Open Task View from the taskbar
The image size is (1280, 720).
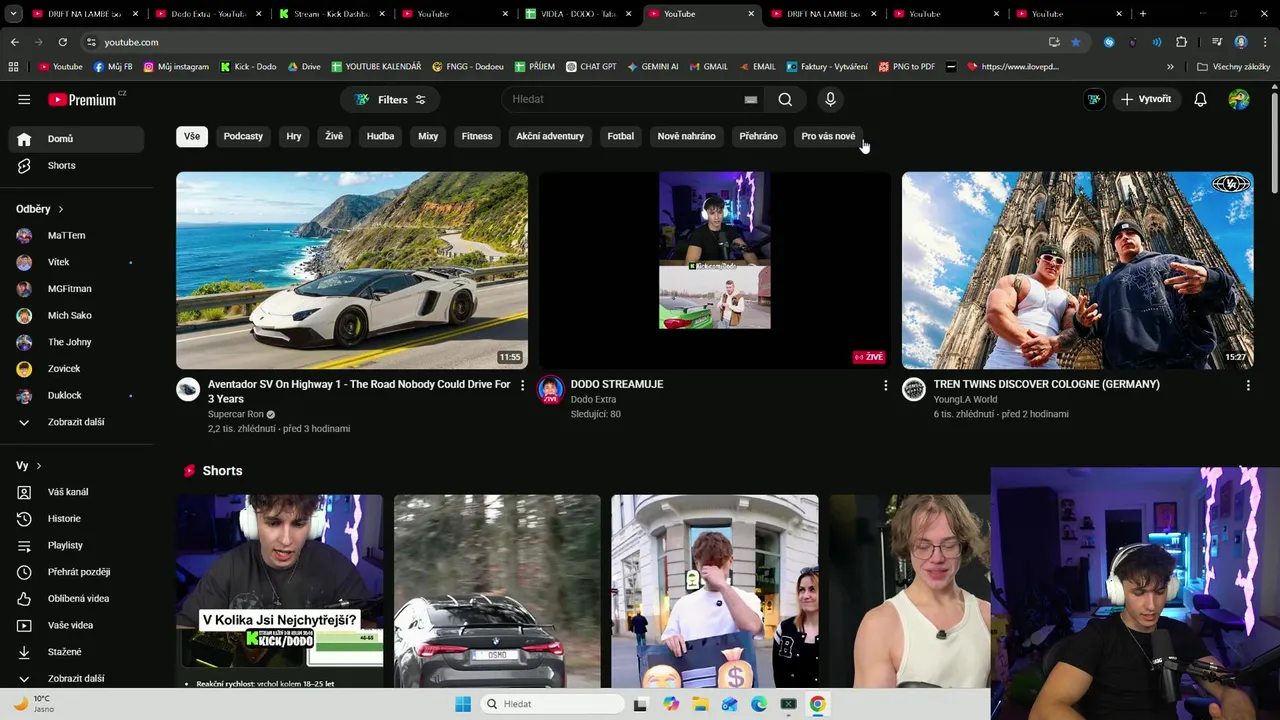(641, 704)
